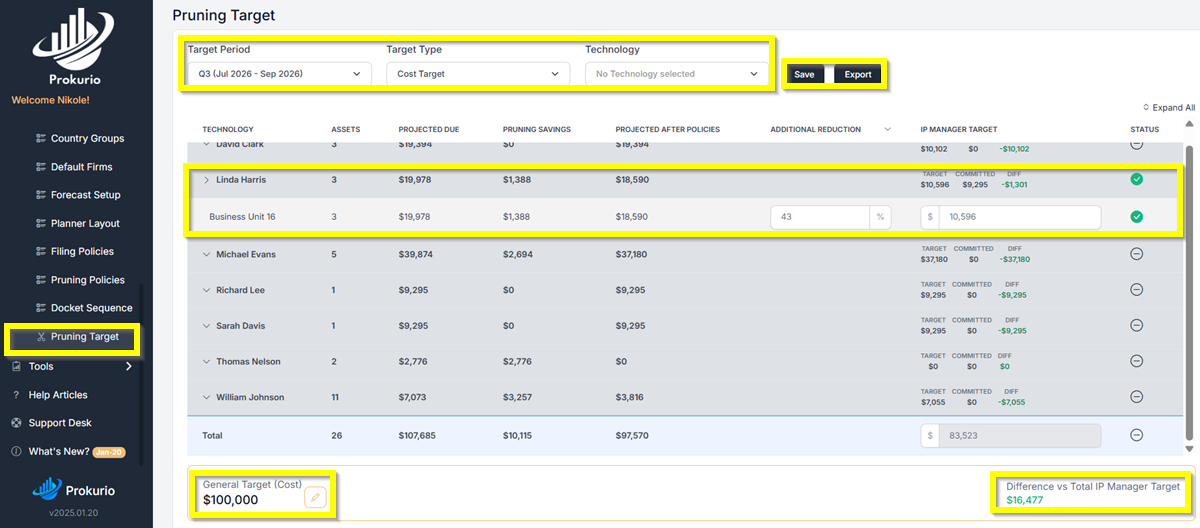Collapse the William Johnson row
The height and width of the screenshot is (528, 1200).
pyautogui.click(x=207, y=398)
